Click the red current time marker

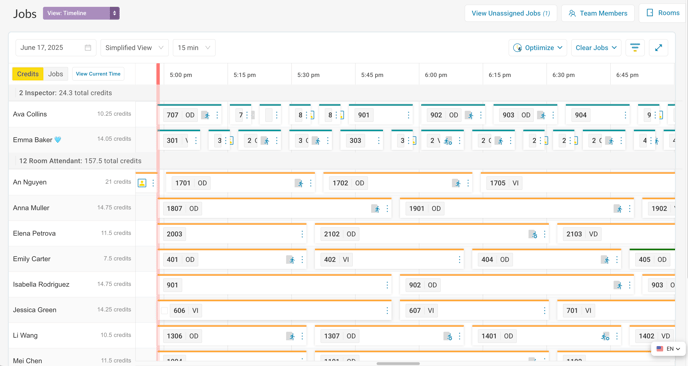click(x=158, y=74)
